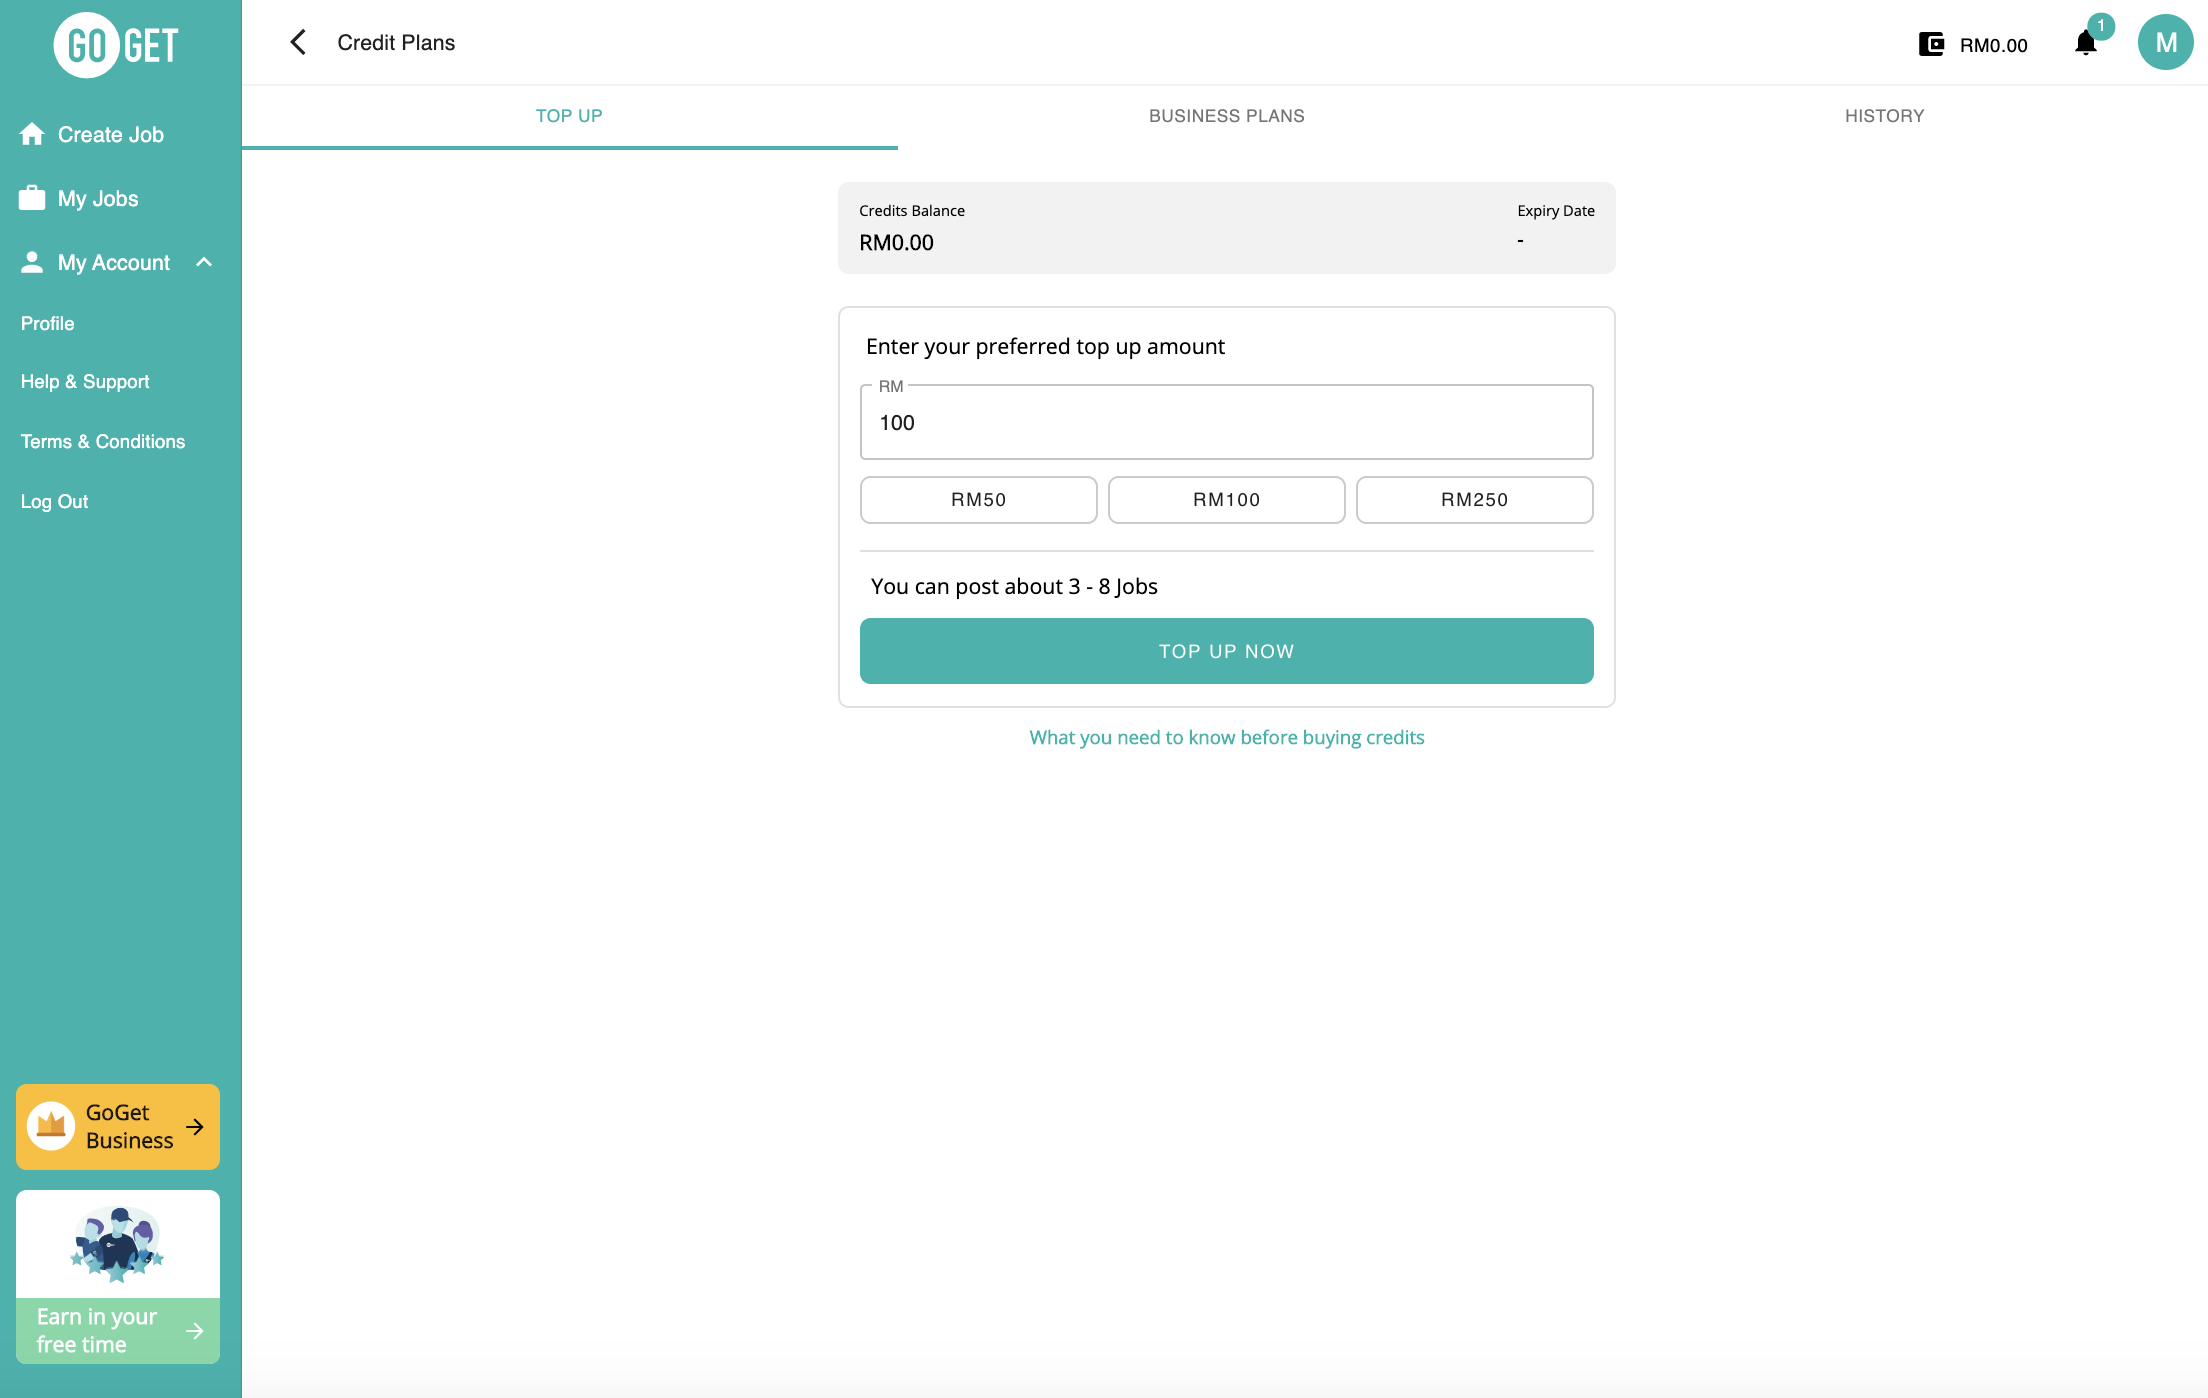Click the back arrow beside Credit Plans
The width and height of the screenshot is (2208, 1398).
coord(298,42)
